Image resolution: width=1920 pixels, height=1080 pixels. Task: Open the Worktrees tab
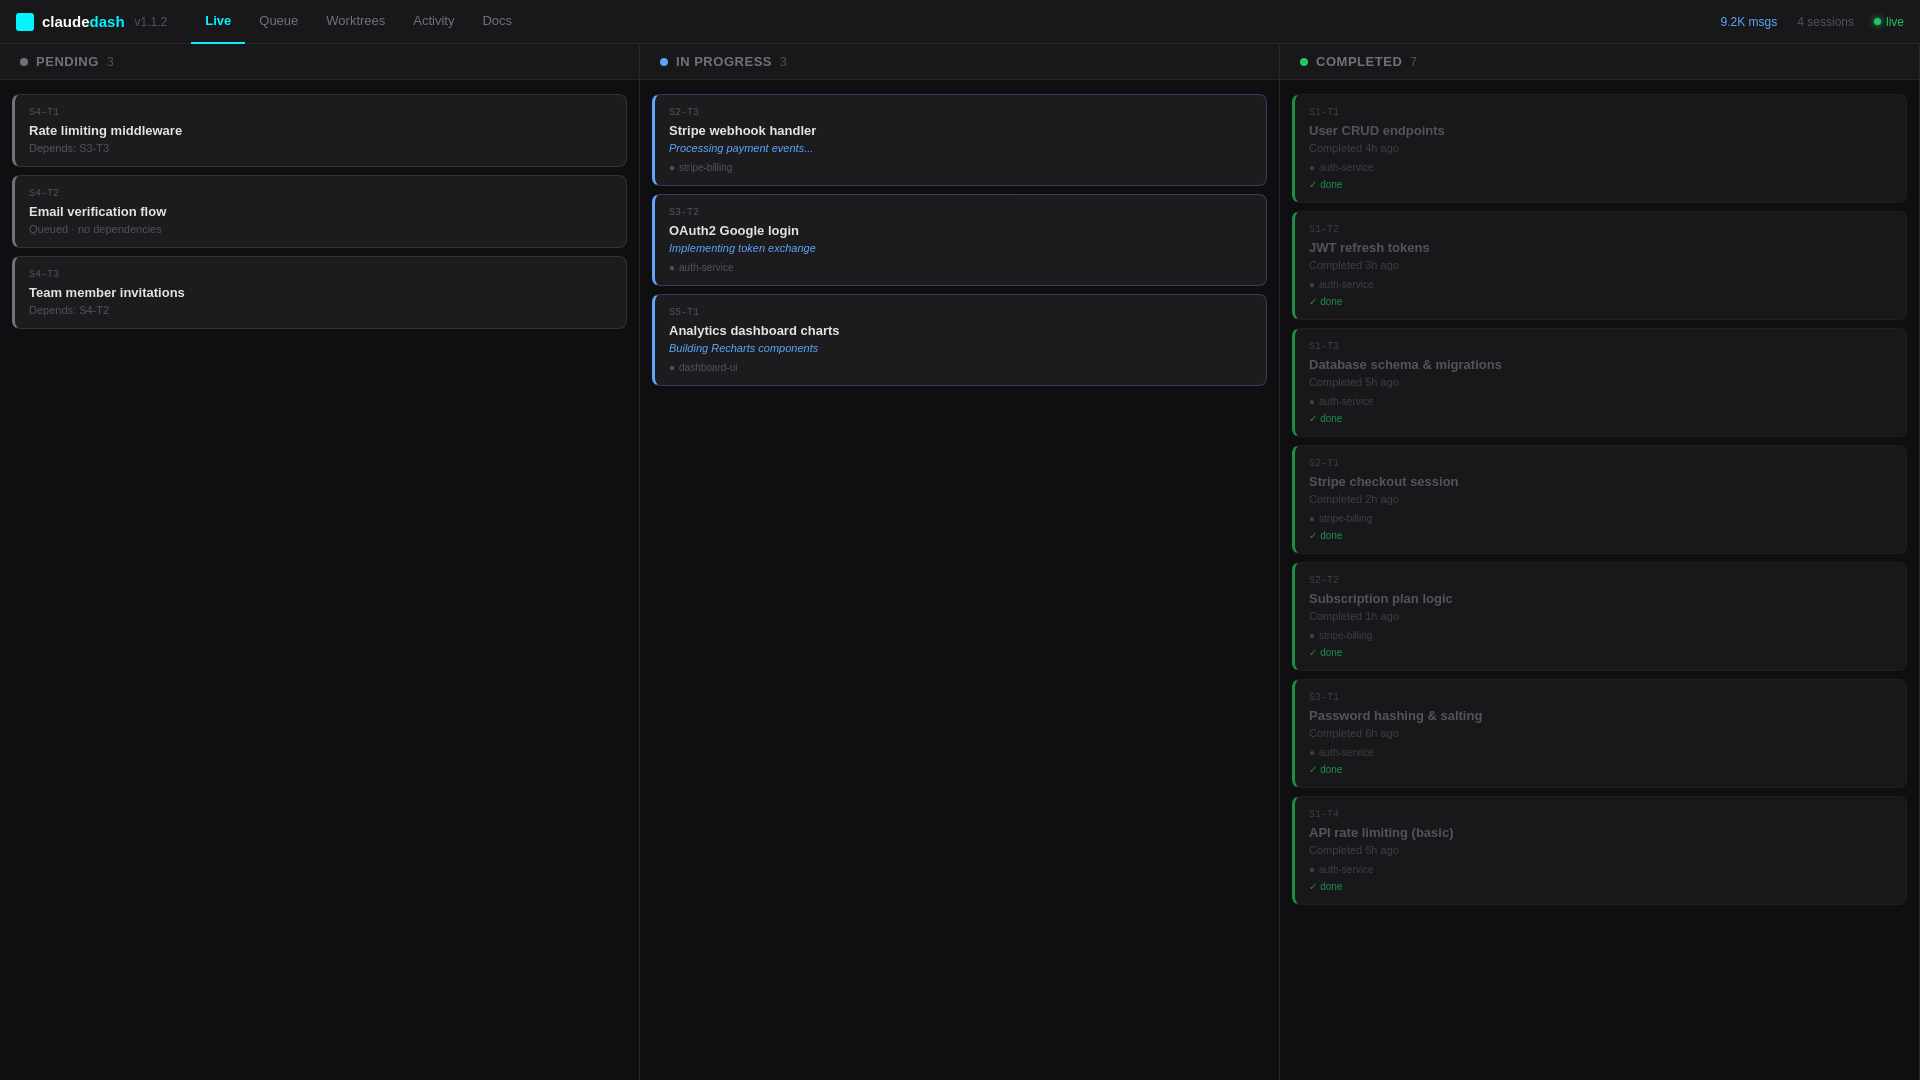(x=355, y=20)
